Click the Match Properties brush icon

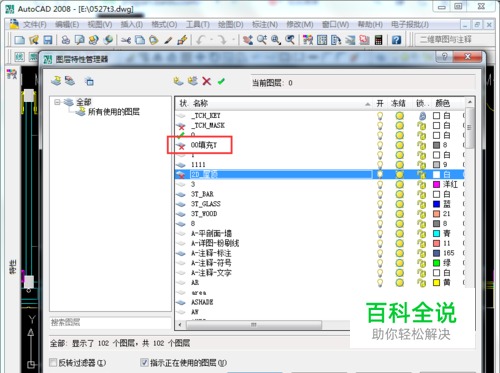pyautogui.click(x=182, y=40)
